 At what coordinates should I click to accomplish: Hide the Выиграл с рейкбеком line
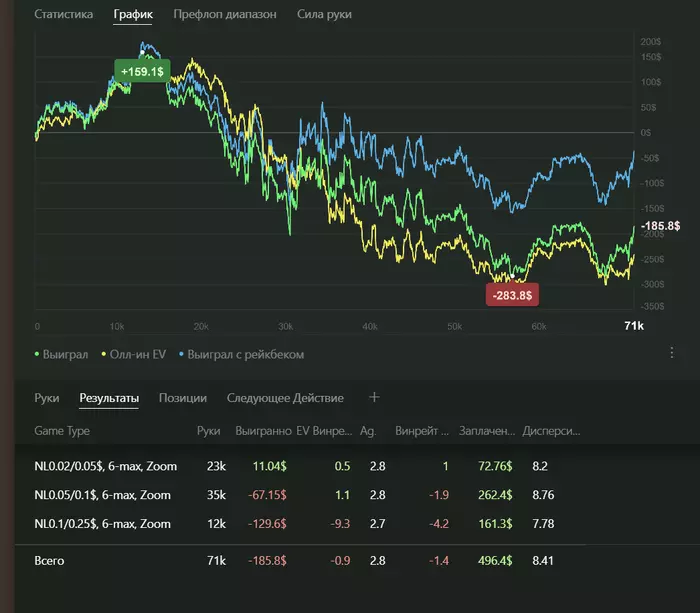tap(241, 354)
